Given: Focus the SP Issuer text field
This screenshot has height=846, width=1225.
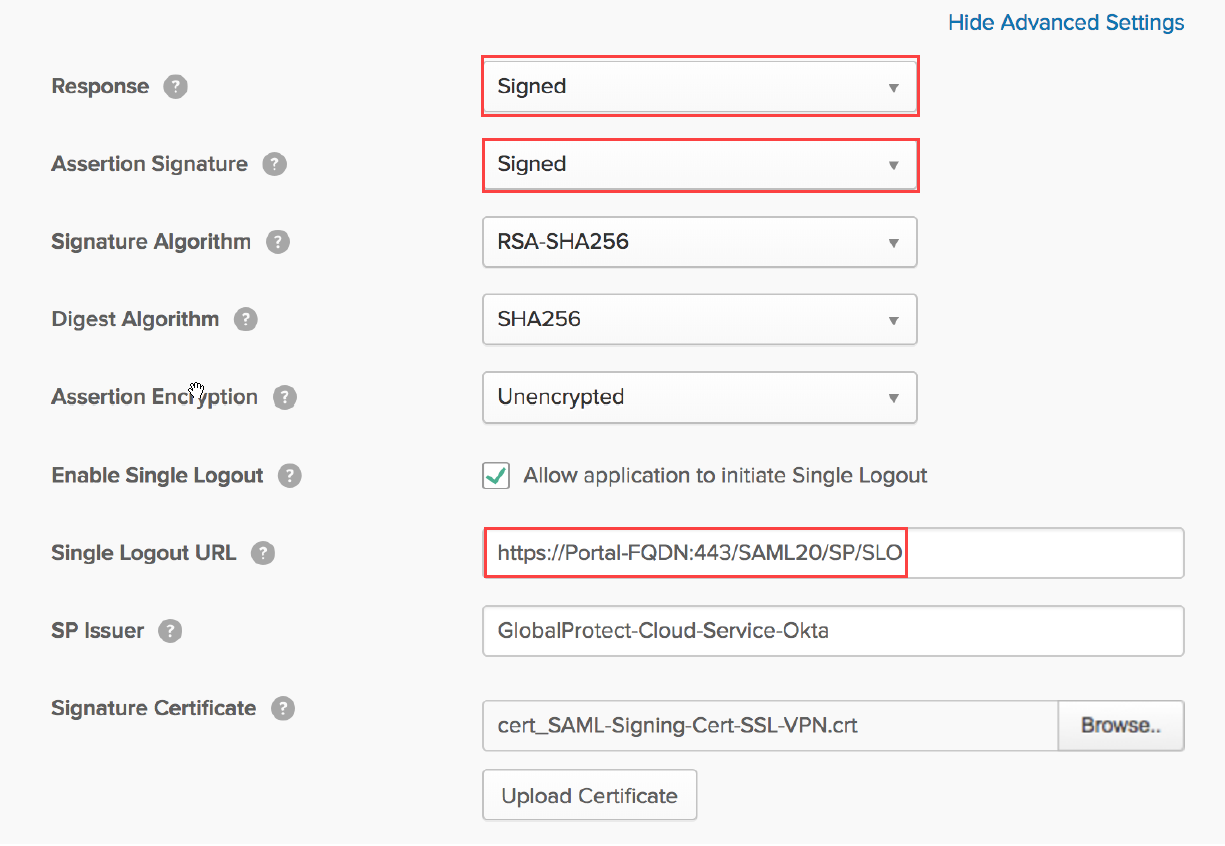Looking at the screenshot, I should (833, 631).
